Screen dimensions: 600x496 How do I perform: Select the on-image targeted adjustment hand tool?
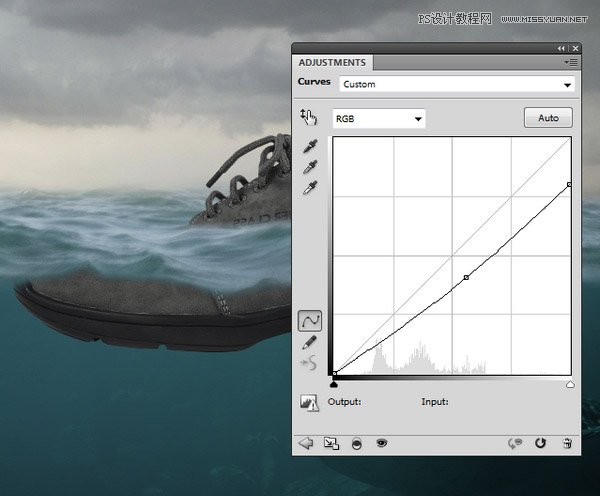(x=308, y=118)
